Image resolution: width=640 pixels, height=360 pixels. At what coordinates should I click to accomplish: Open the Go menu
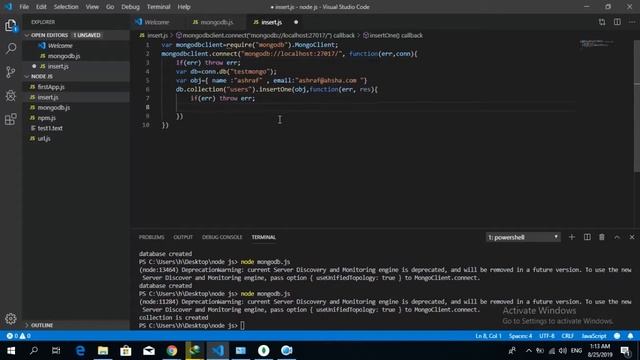pyautogui.click(x=110, y=7)
